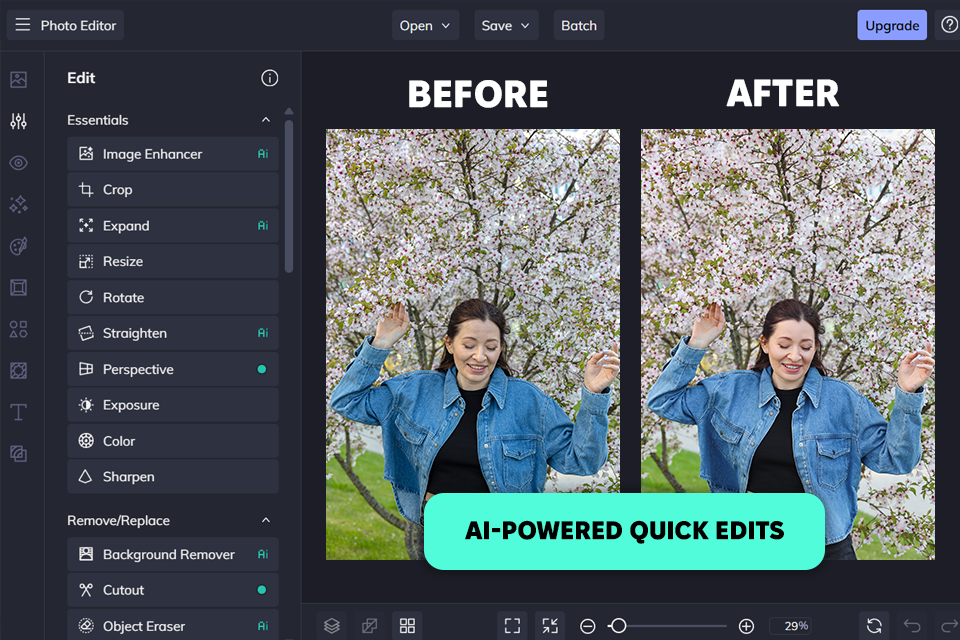The width and height of the screenshot is (960, 640).
Task: Open the Text tool sidebar icon
Action: (18, 412)
